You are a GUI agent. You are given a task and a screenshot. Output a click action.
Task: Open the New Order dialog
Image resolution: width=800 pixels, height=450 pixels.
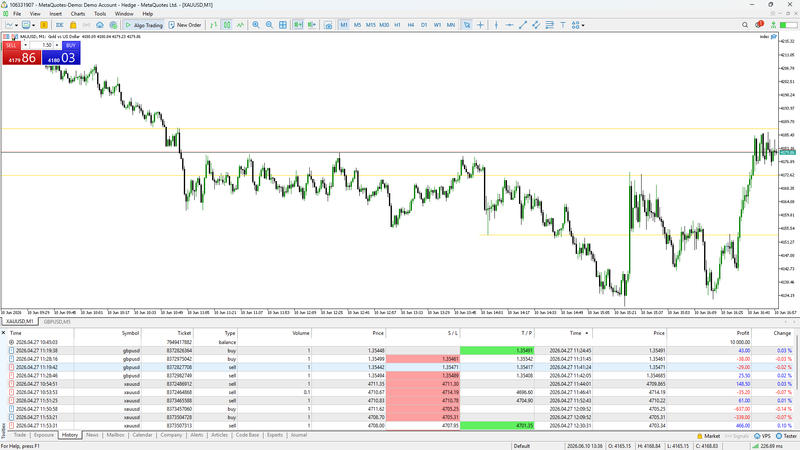point(185,24)
